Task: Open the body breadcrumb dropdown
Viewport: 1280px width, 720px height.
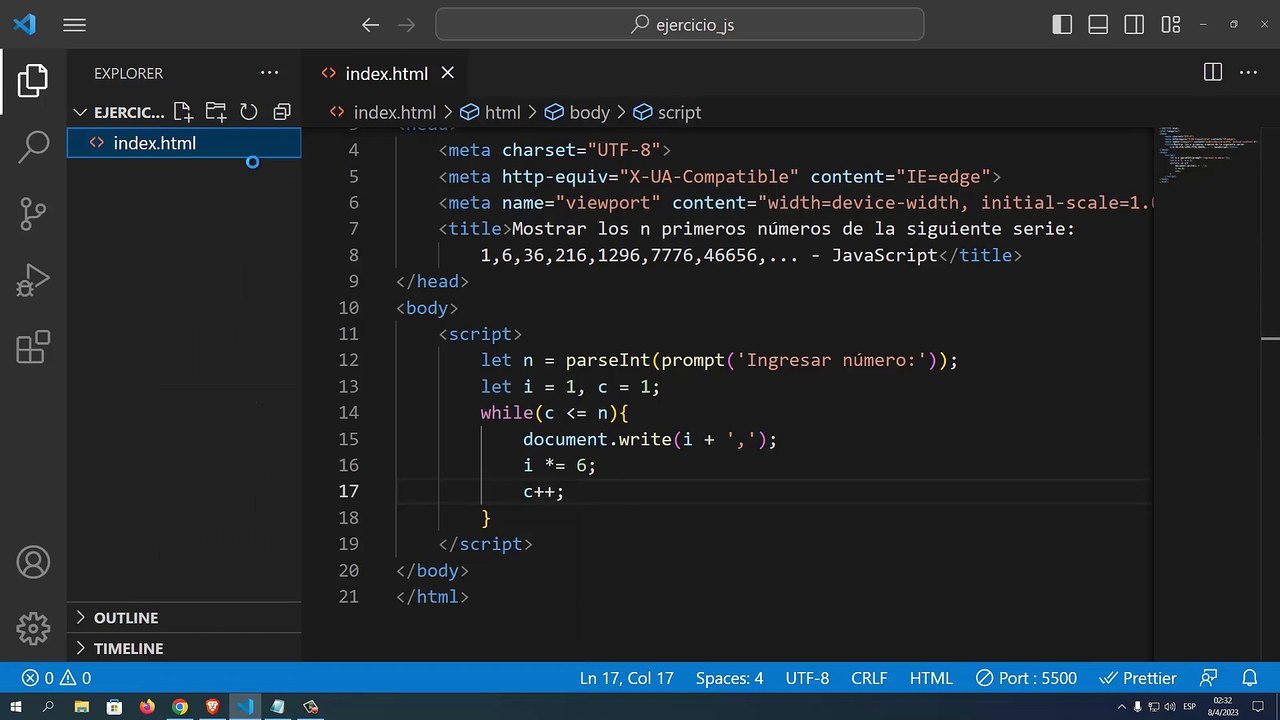Action: tap(577, 112)
